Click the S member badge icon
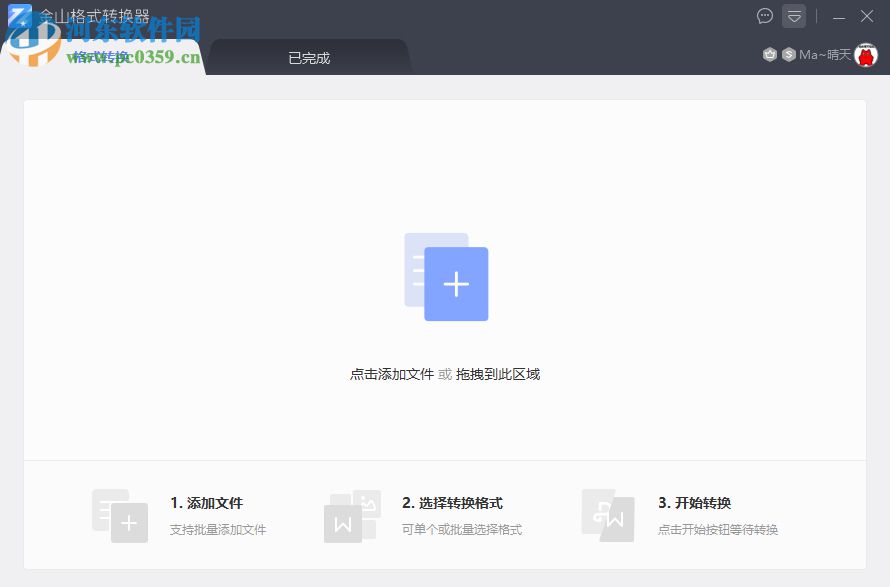 pyautogui.click(x=789, y=54)
